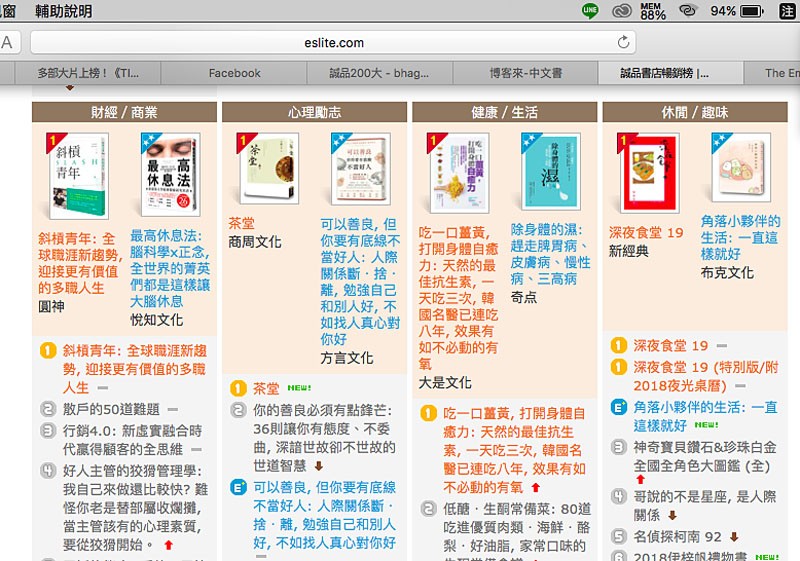
Task: Open the 深夜食堂 19 red cover
Action: tap(649, 172)
